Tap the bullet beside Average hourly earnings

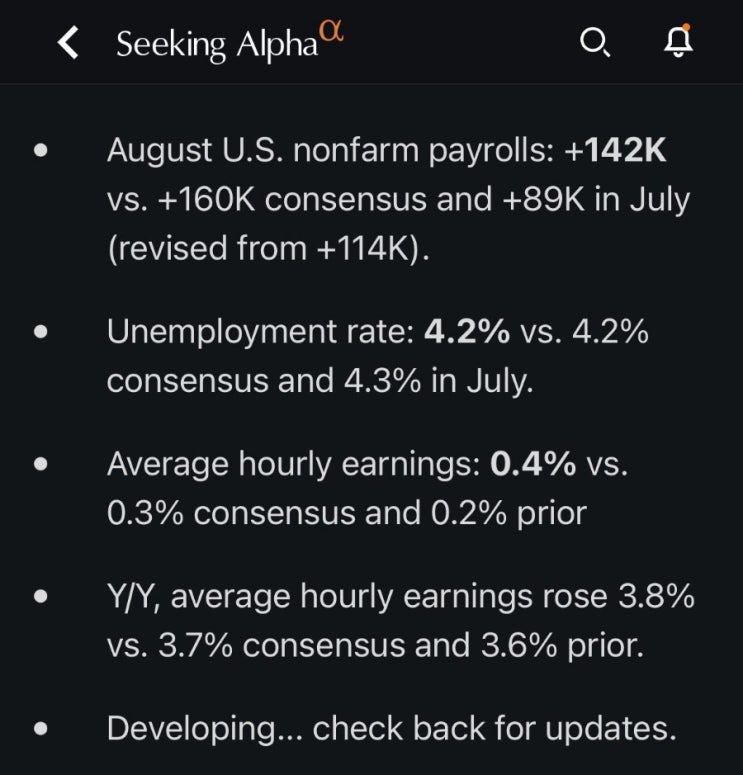41,464
